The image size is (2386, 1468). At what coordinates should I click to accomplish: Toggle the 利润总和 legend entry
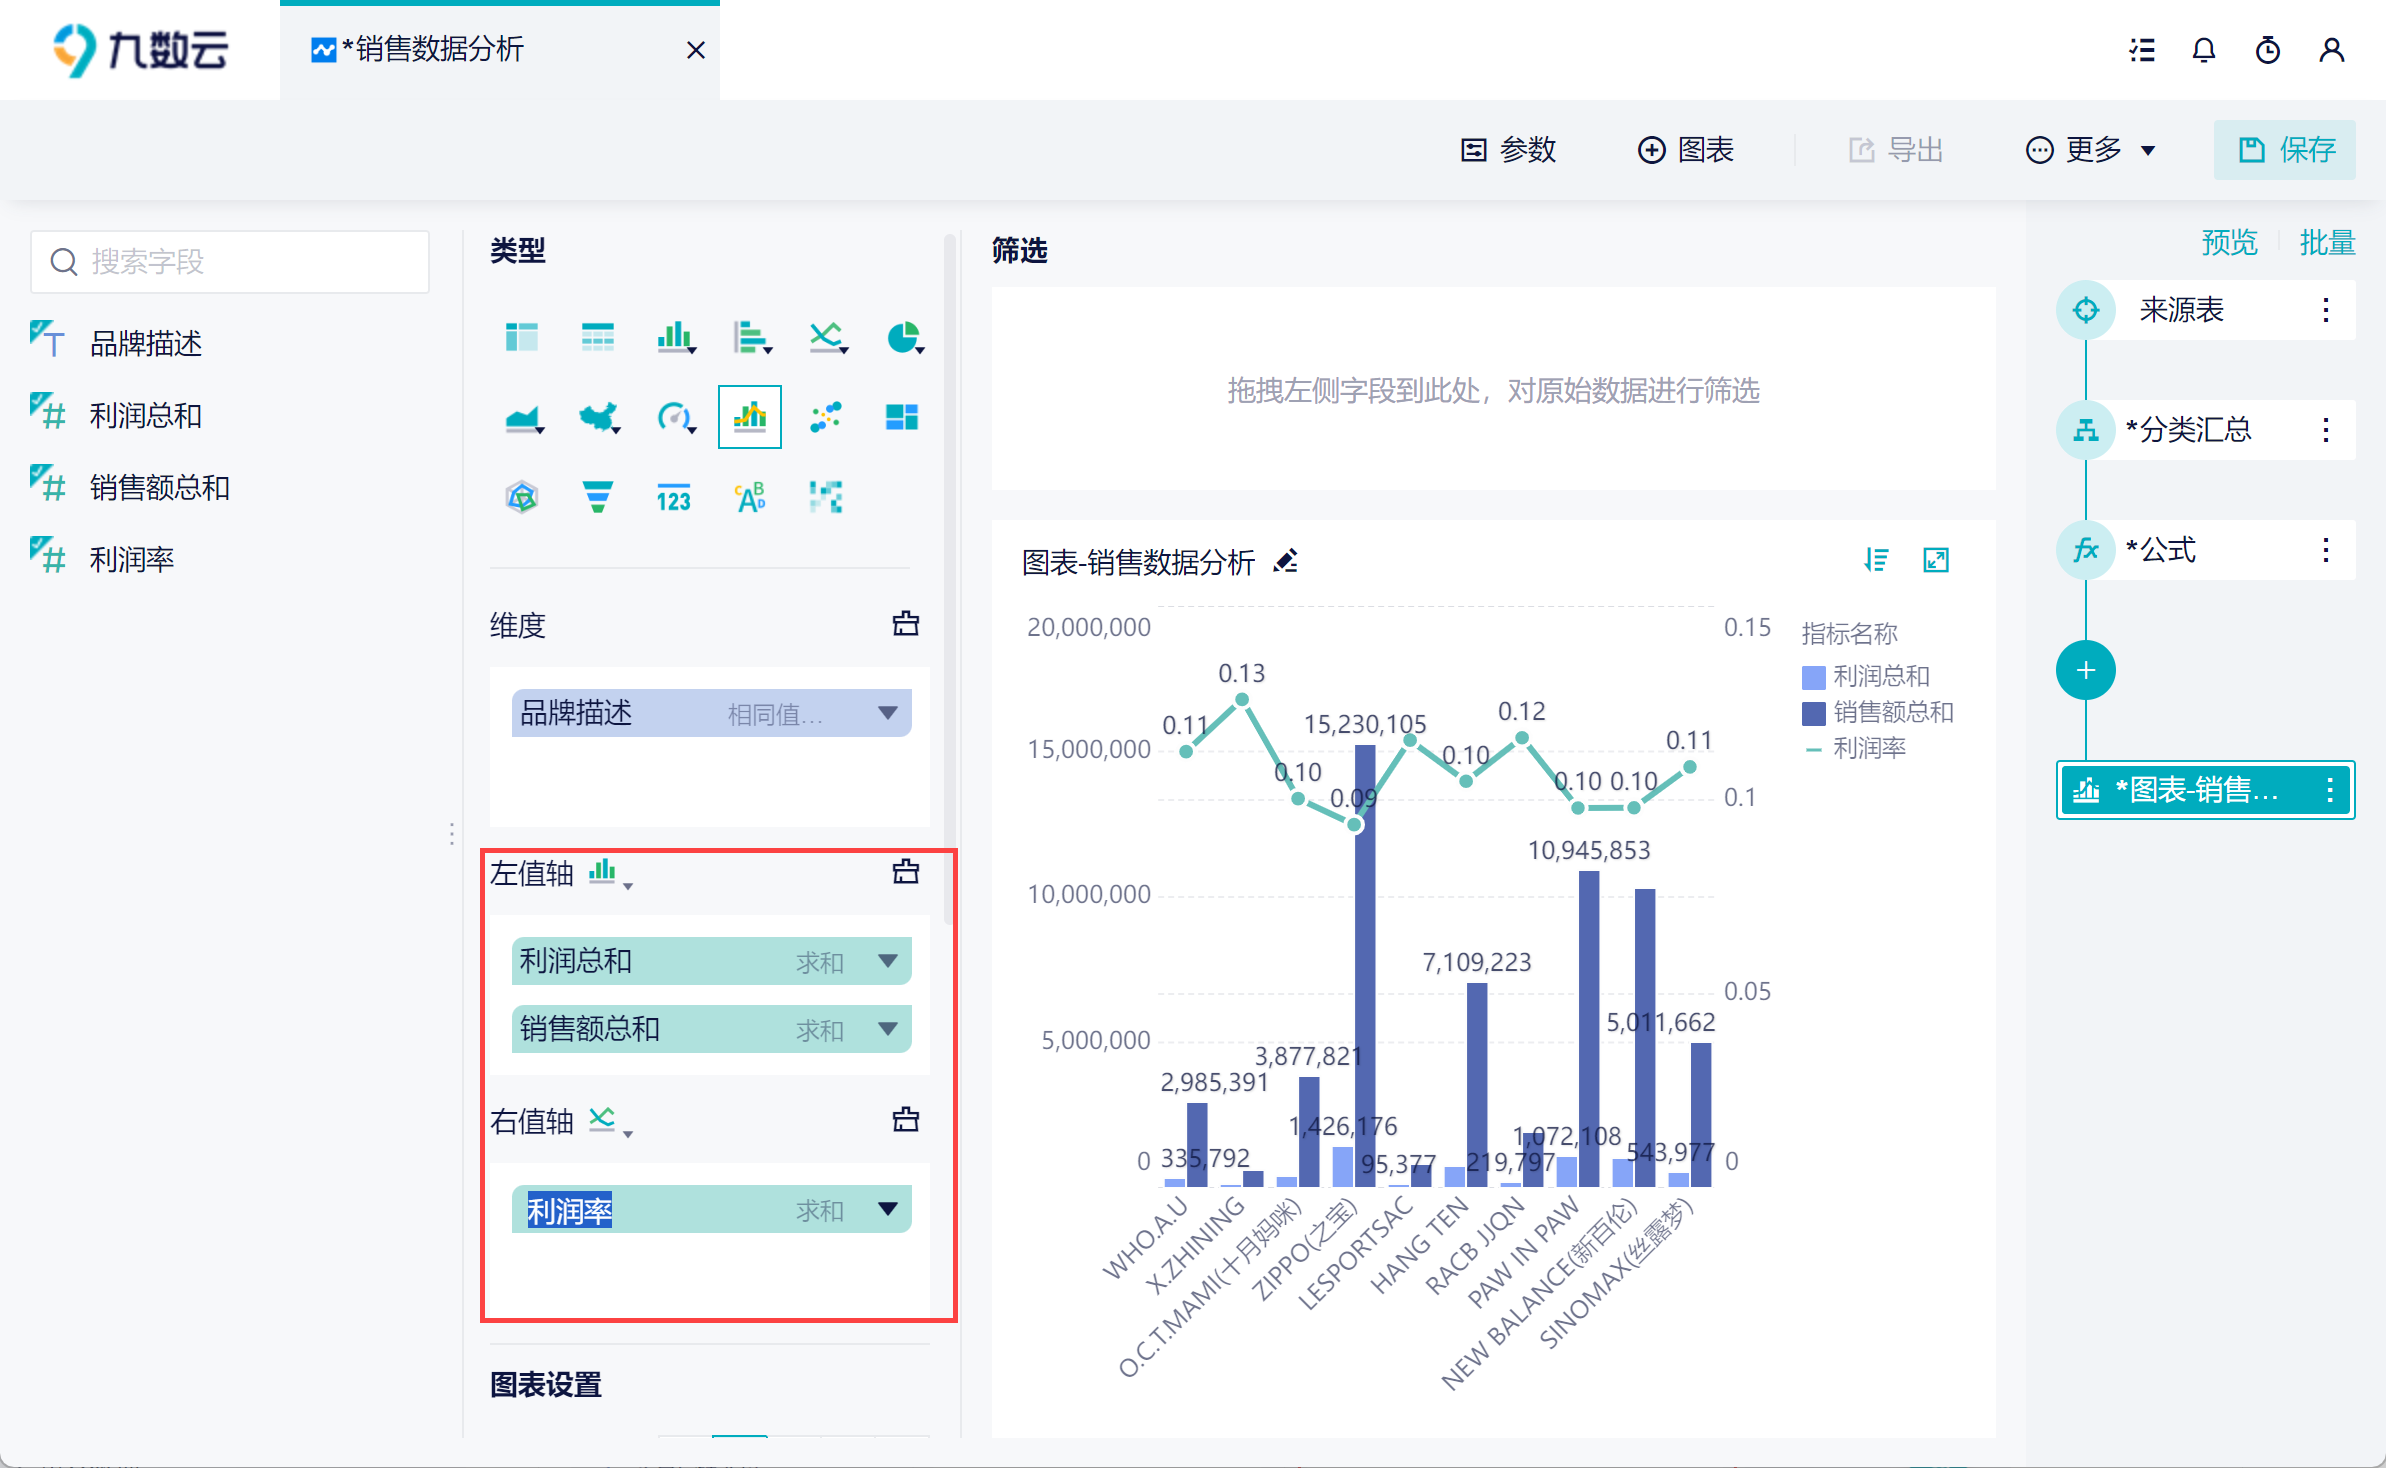1866,677
